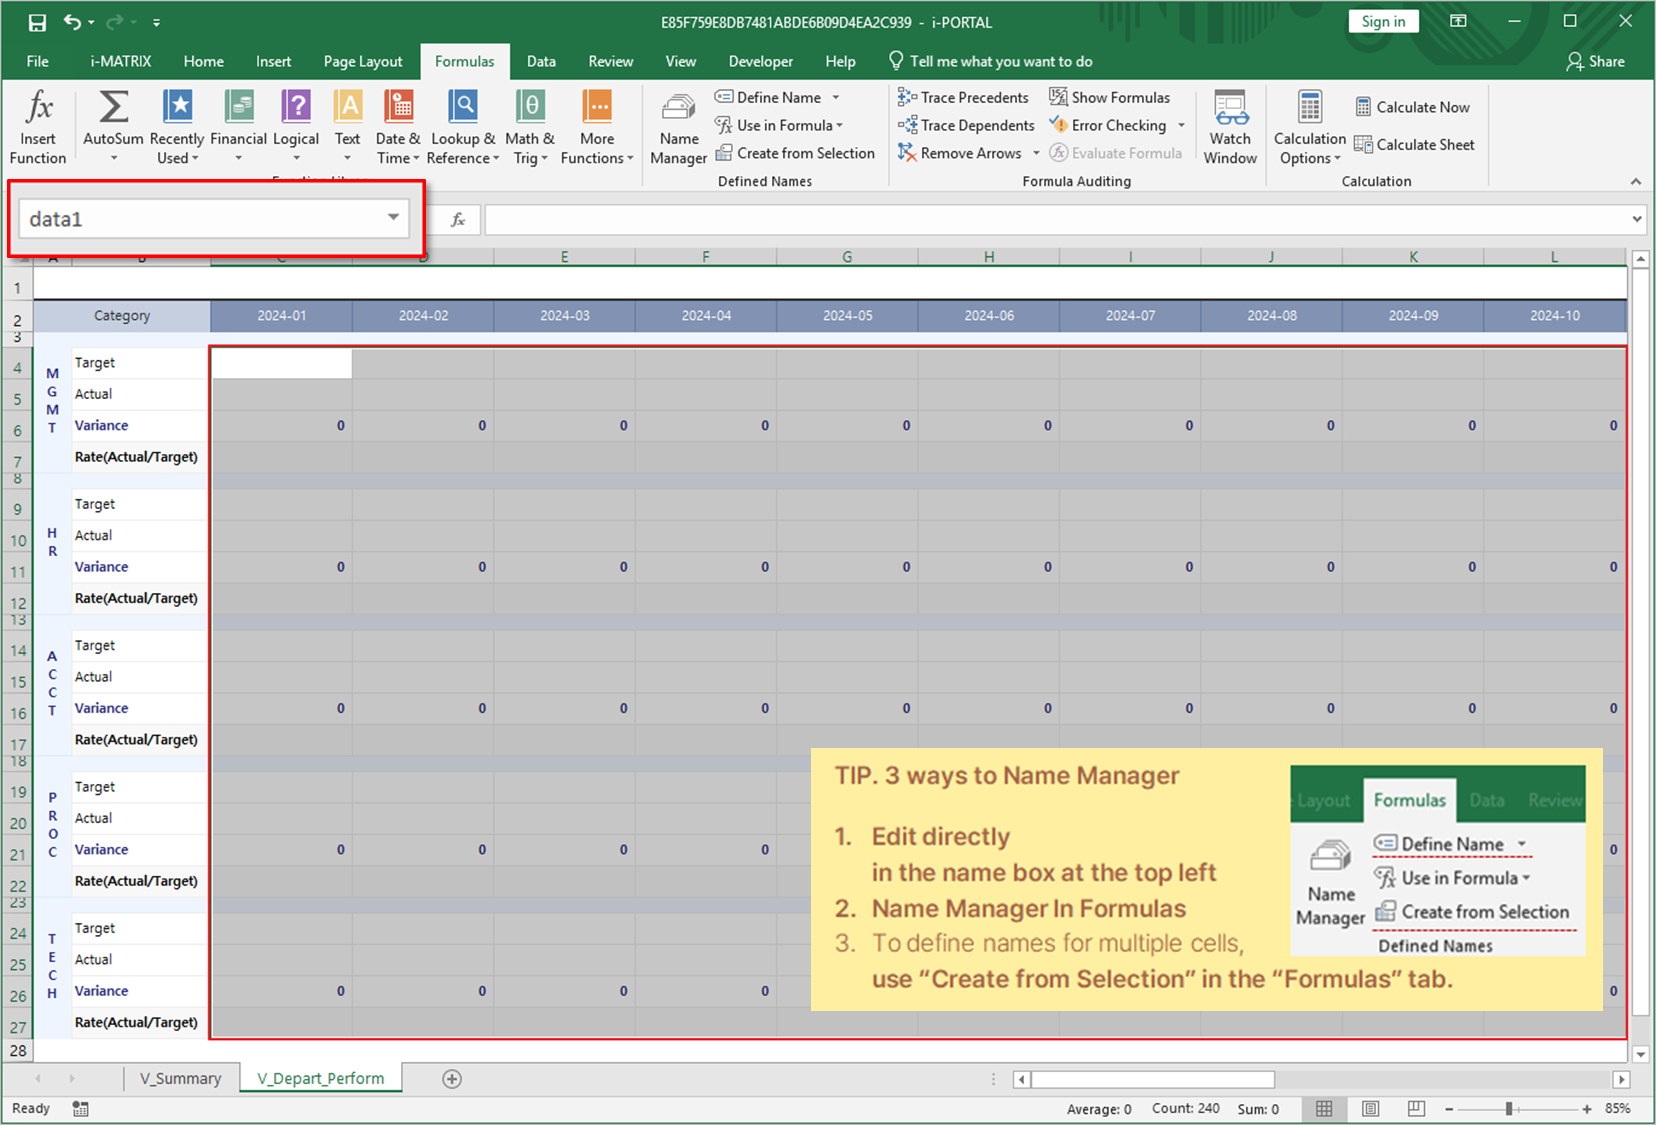This screenshot has height=1125, width=1656.
Task: Toggle Error Checking
Action: click(x=1110, y=125)
